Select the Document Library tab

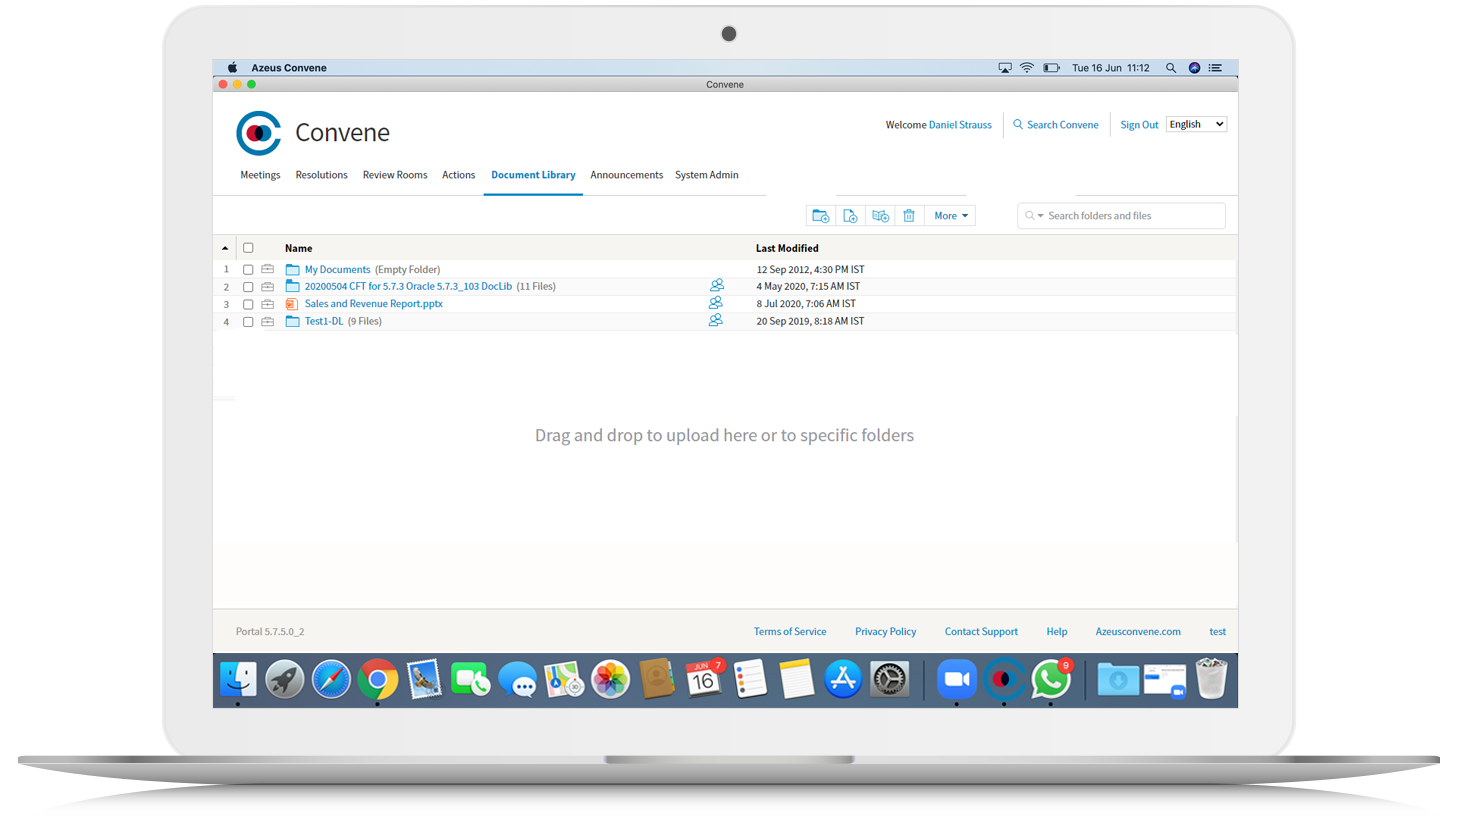click(533, 175)
